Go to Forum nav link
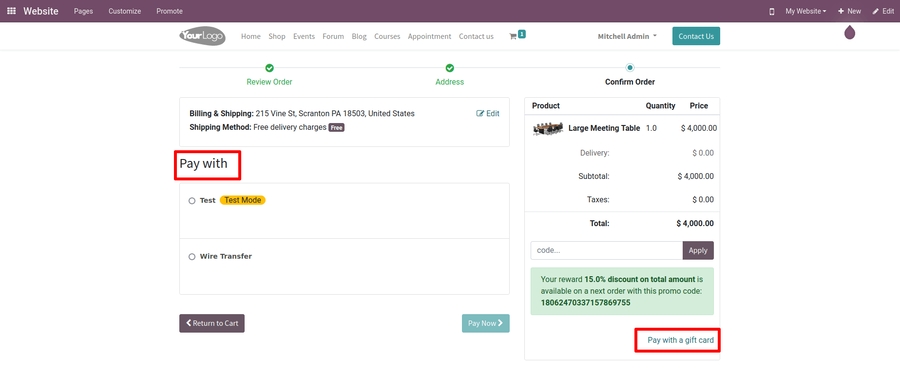 tap(333, 36)
